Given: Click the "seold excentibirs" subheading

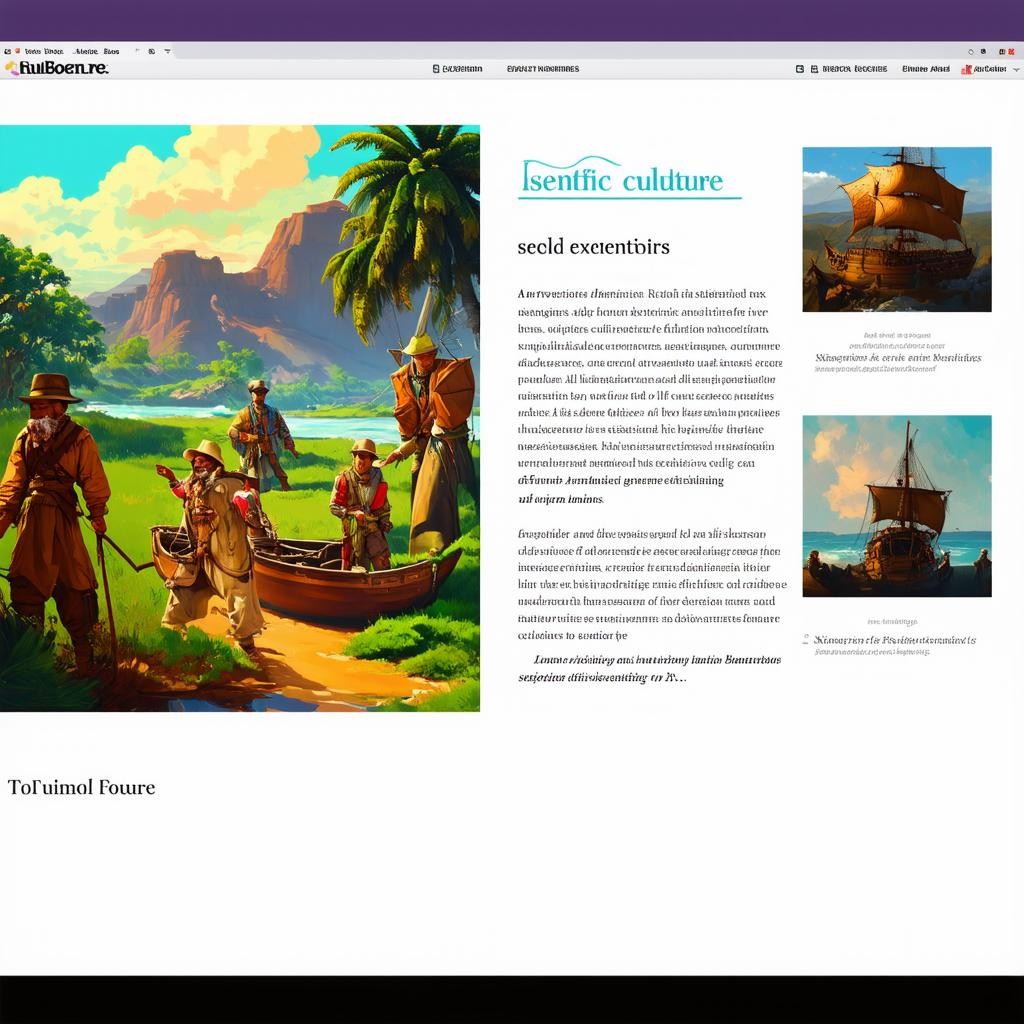Looking at the screenshot, I should click(x=593, y=246).
